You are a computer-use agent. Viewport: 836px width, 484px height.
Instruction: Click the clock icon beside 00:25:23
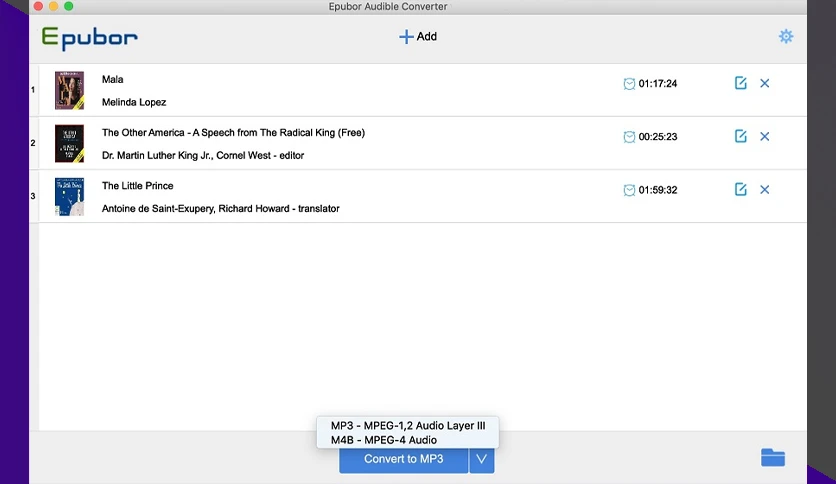tap(629, 137)
